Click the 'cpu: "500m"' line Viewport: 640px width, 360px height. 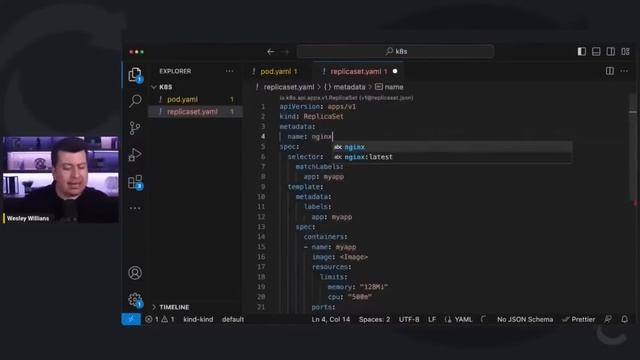(x=349, y=297)
